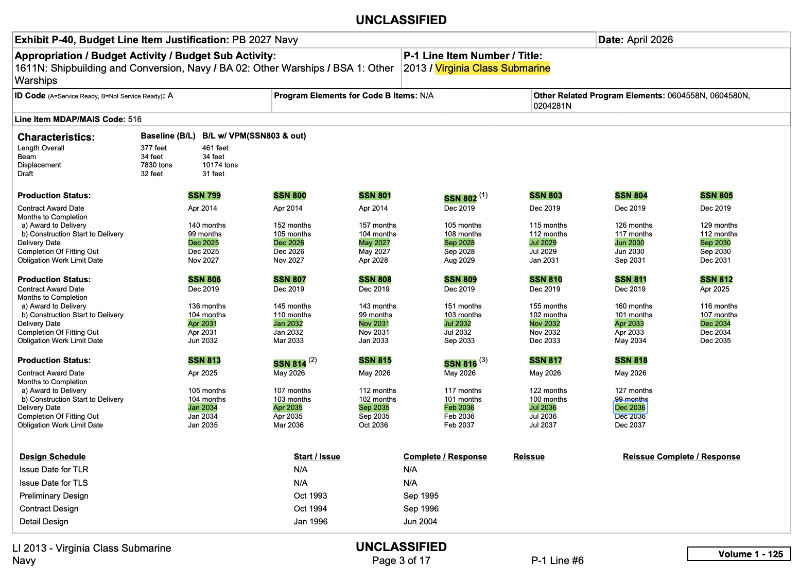
Task: Click the '461 feet' VPM length
Action: (213, 148)
